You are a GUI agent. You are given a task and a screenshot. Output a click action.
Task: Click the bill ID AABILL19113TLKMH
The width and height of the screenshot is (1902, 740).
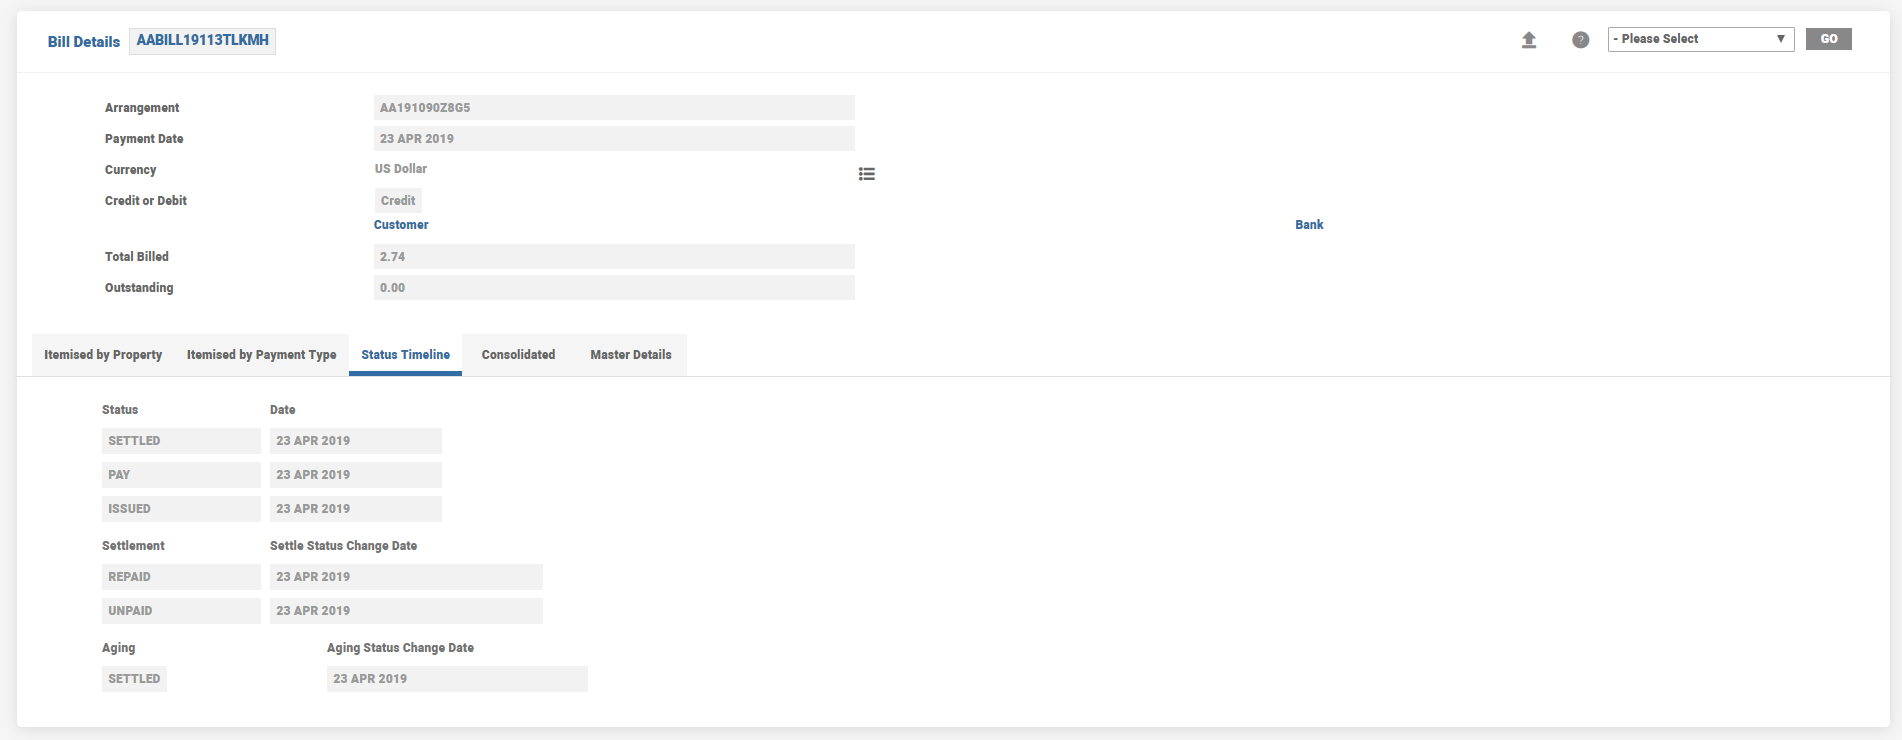(x=202, y=41)
